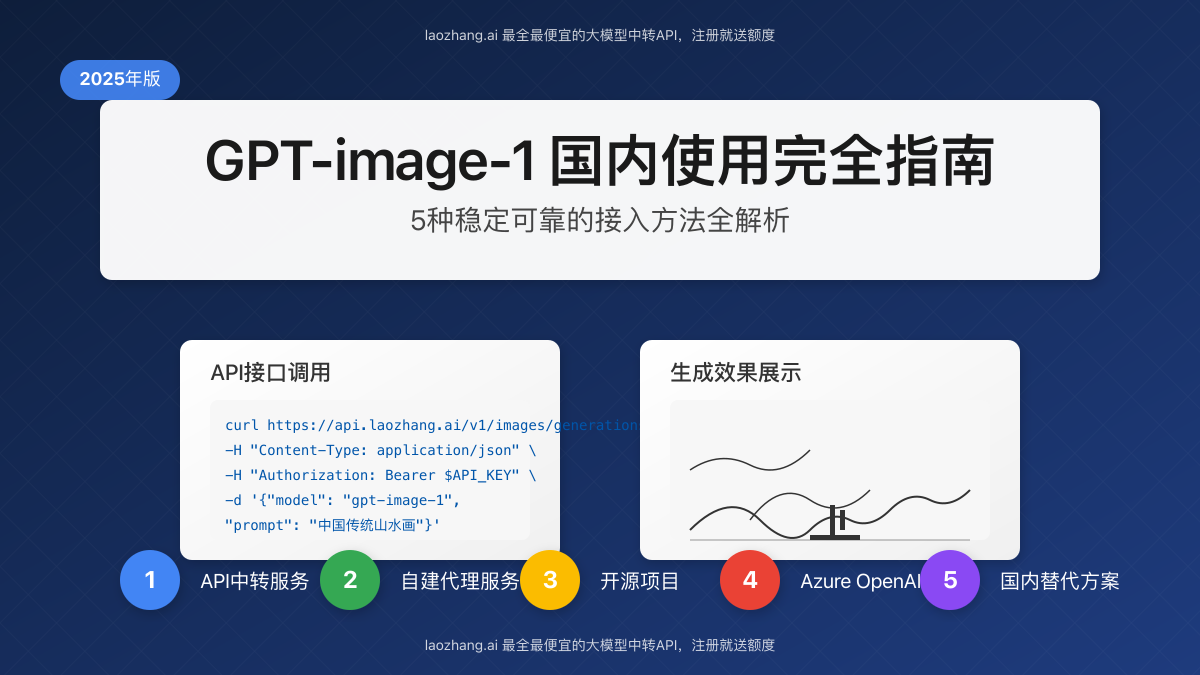Click the curl https://api.laozhang.ai code line
Screen dimensions: 1200x675
click(432, 425)
